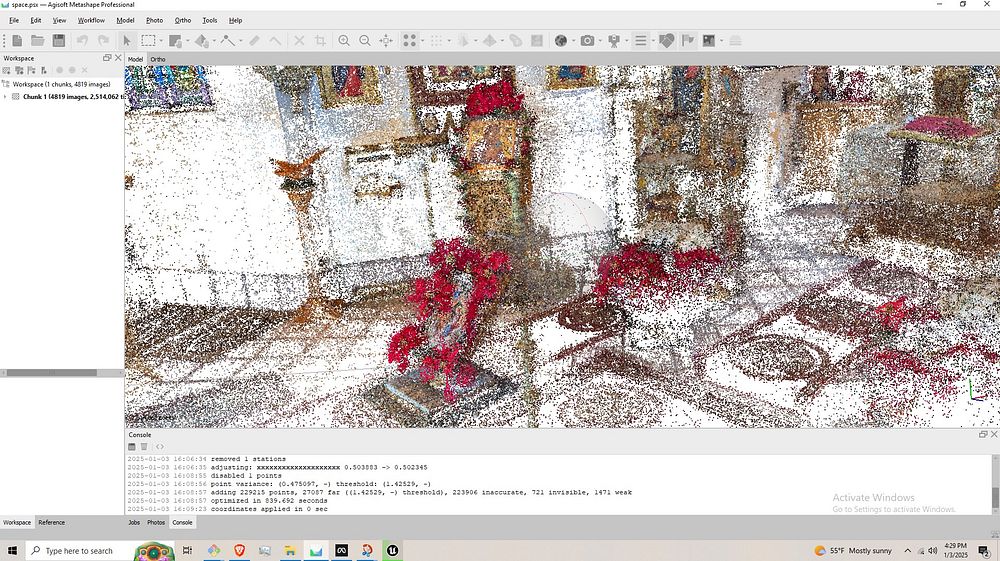
Task: Toggle Show Shapes heart-shaped icon
Action: tap(666, 41)
